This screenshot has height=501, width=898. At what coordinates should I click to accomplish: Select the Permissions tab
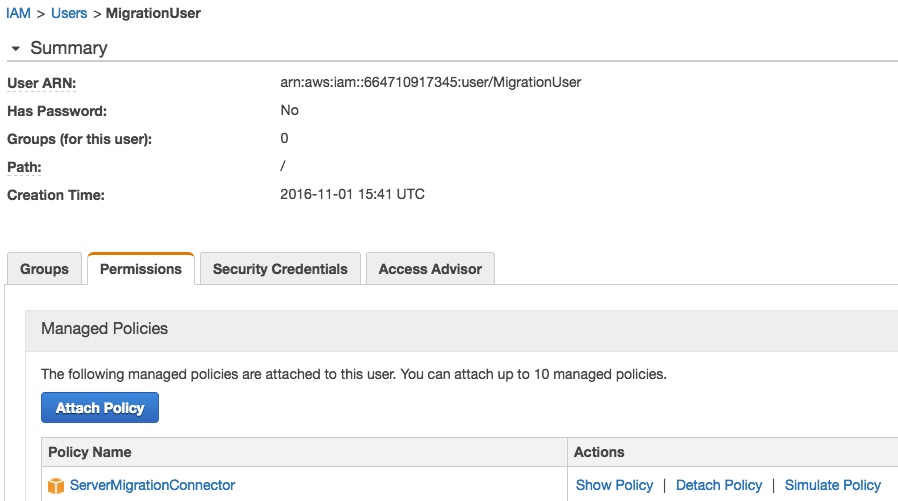pyautogui.click(x=141, y=269)
